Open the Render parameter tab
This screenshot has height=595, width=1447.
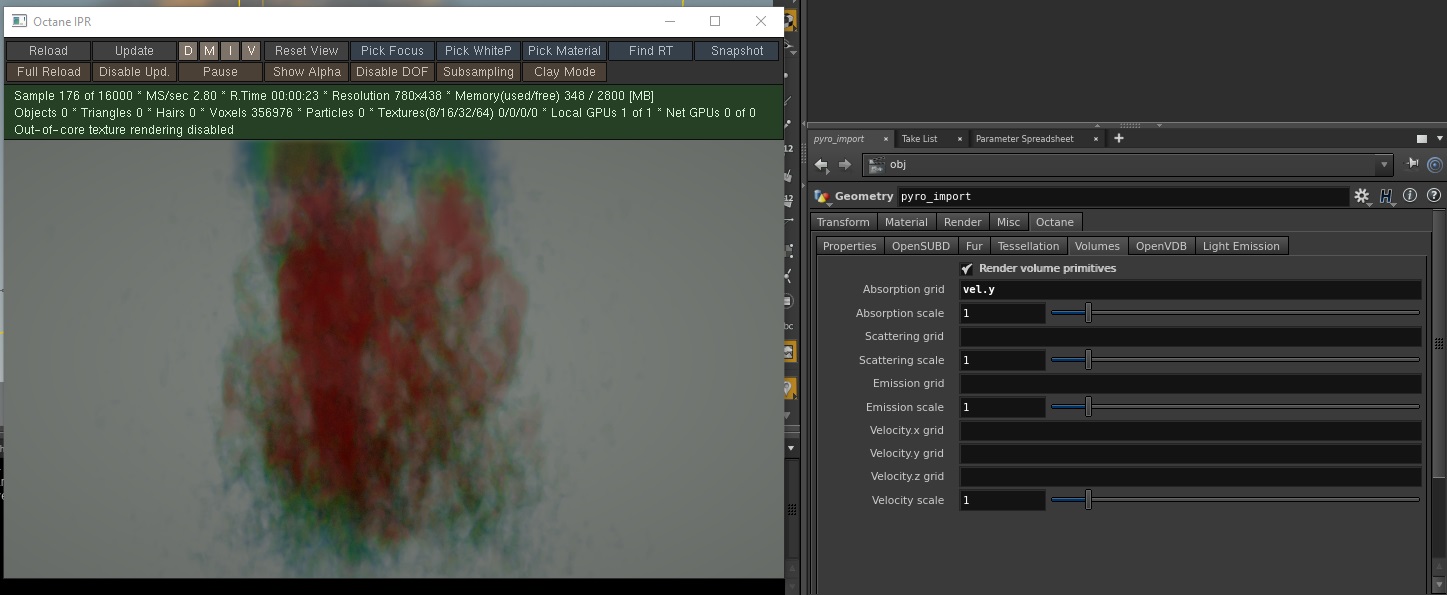coord(963,222)
